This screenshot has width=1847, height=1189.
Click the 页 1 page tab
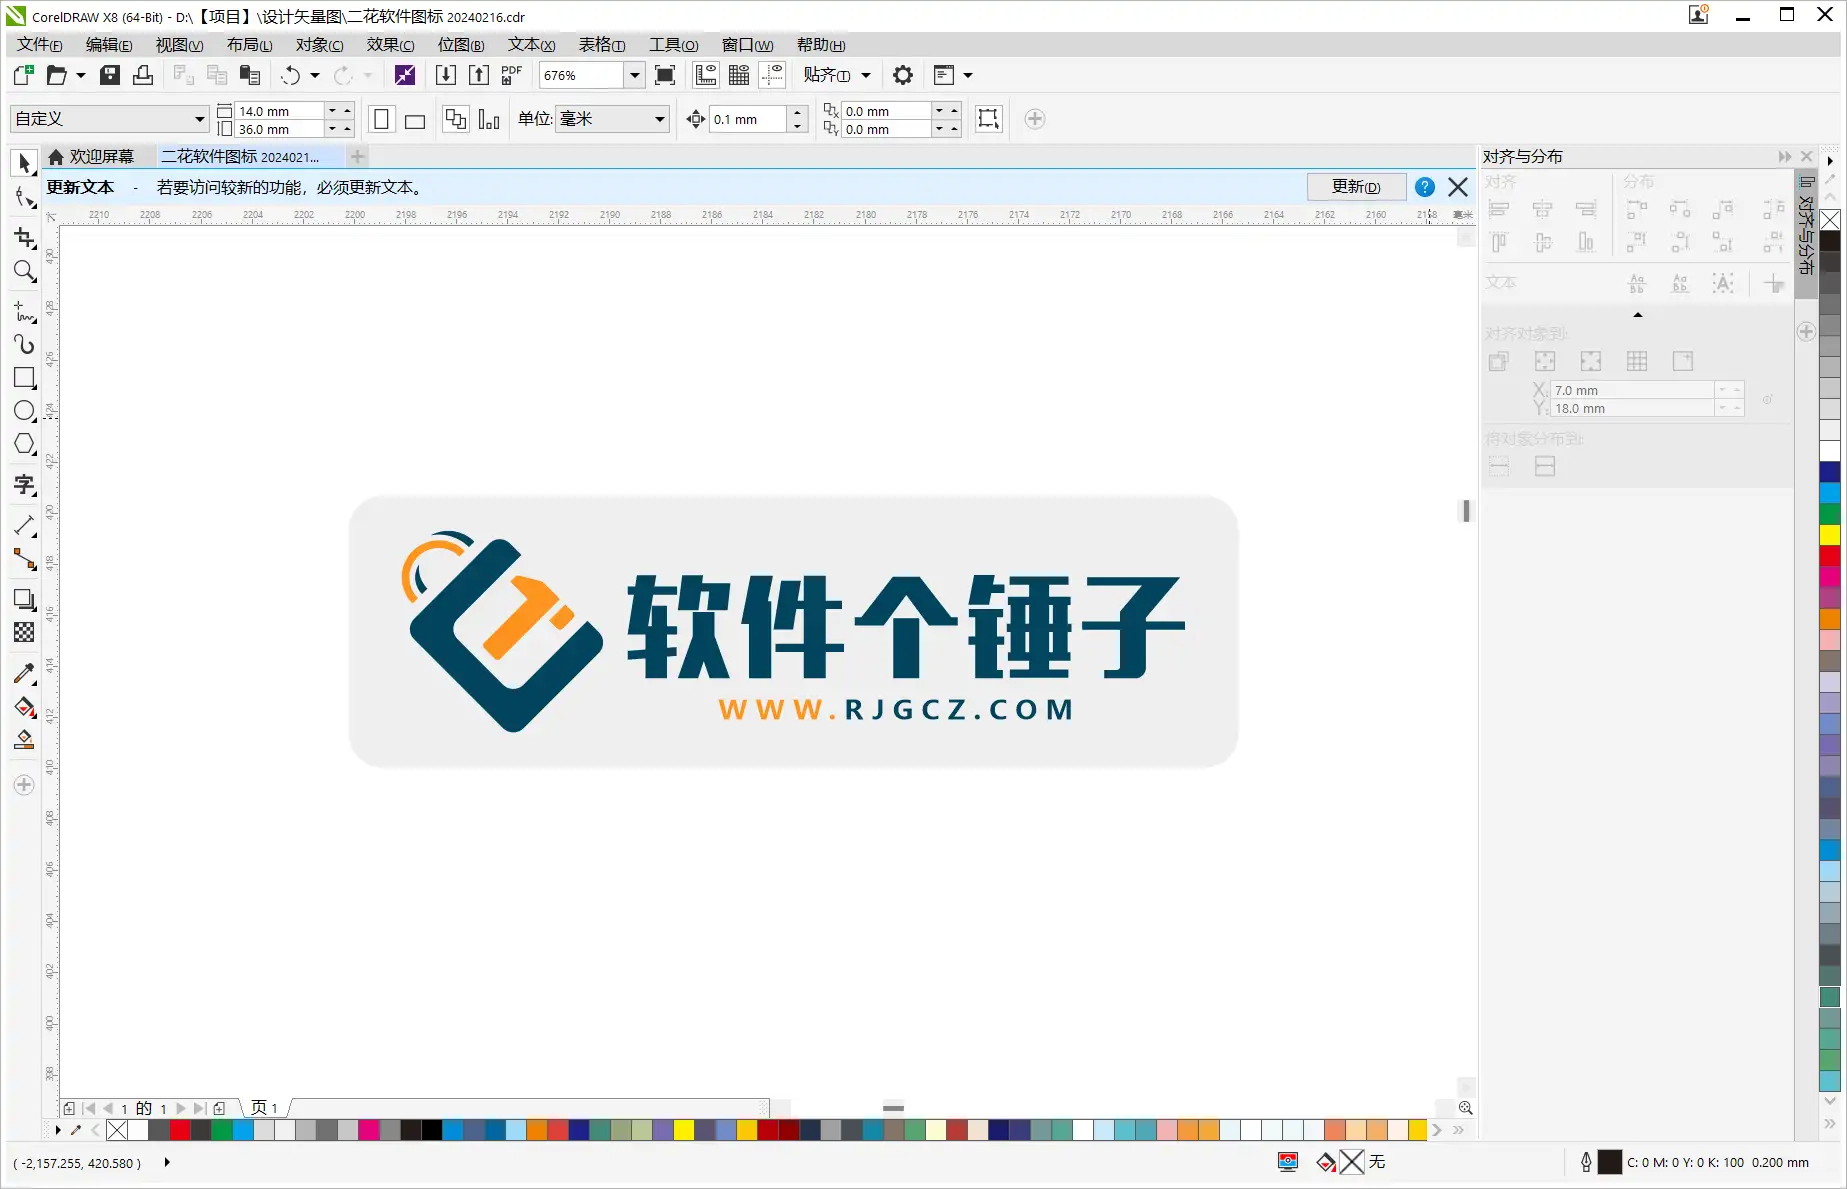click(264, 1108)
